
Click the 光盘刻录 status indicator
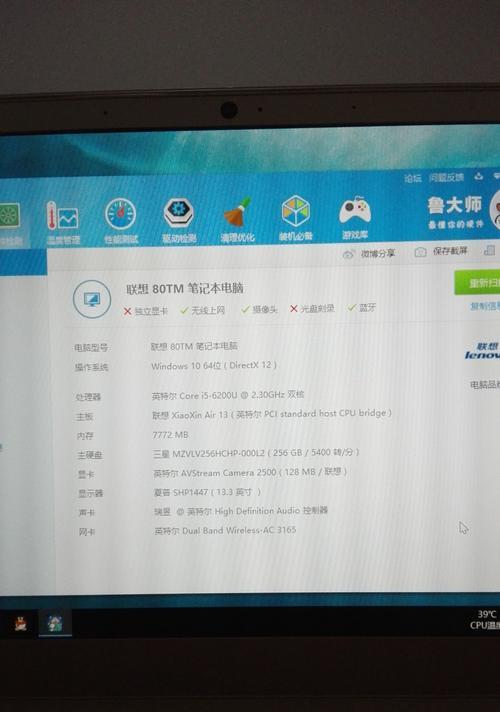(x=312, y=309)
